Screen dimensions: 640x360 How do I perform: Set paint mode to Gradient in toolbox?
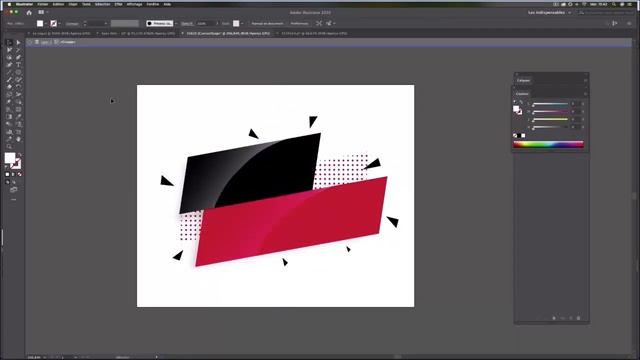tap(13, 174)
